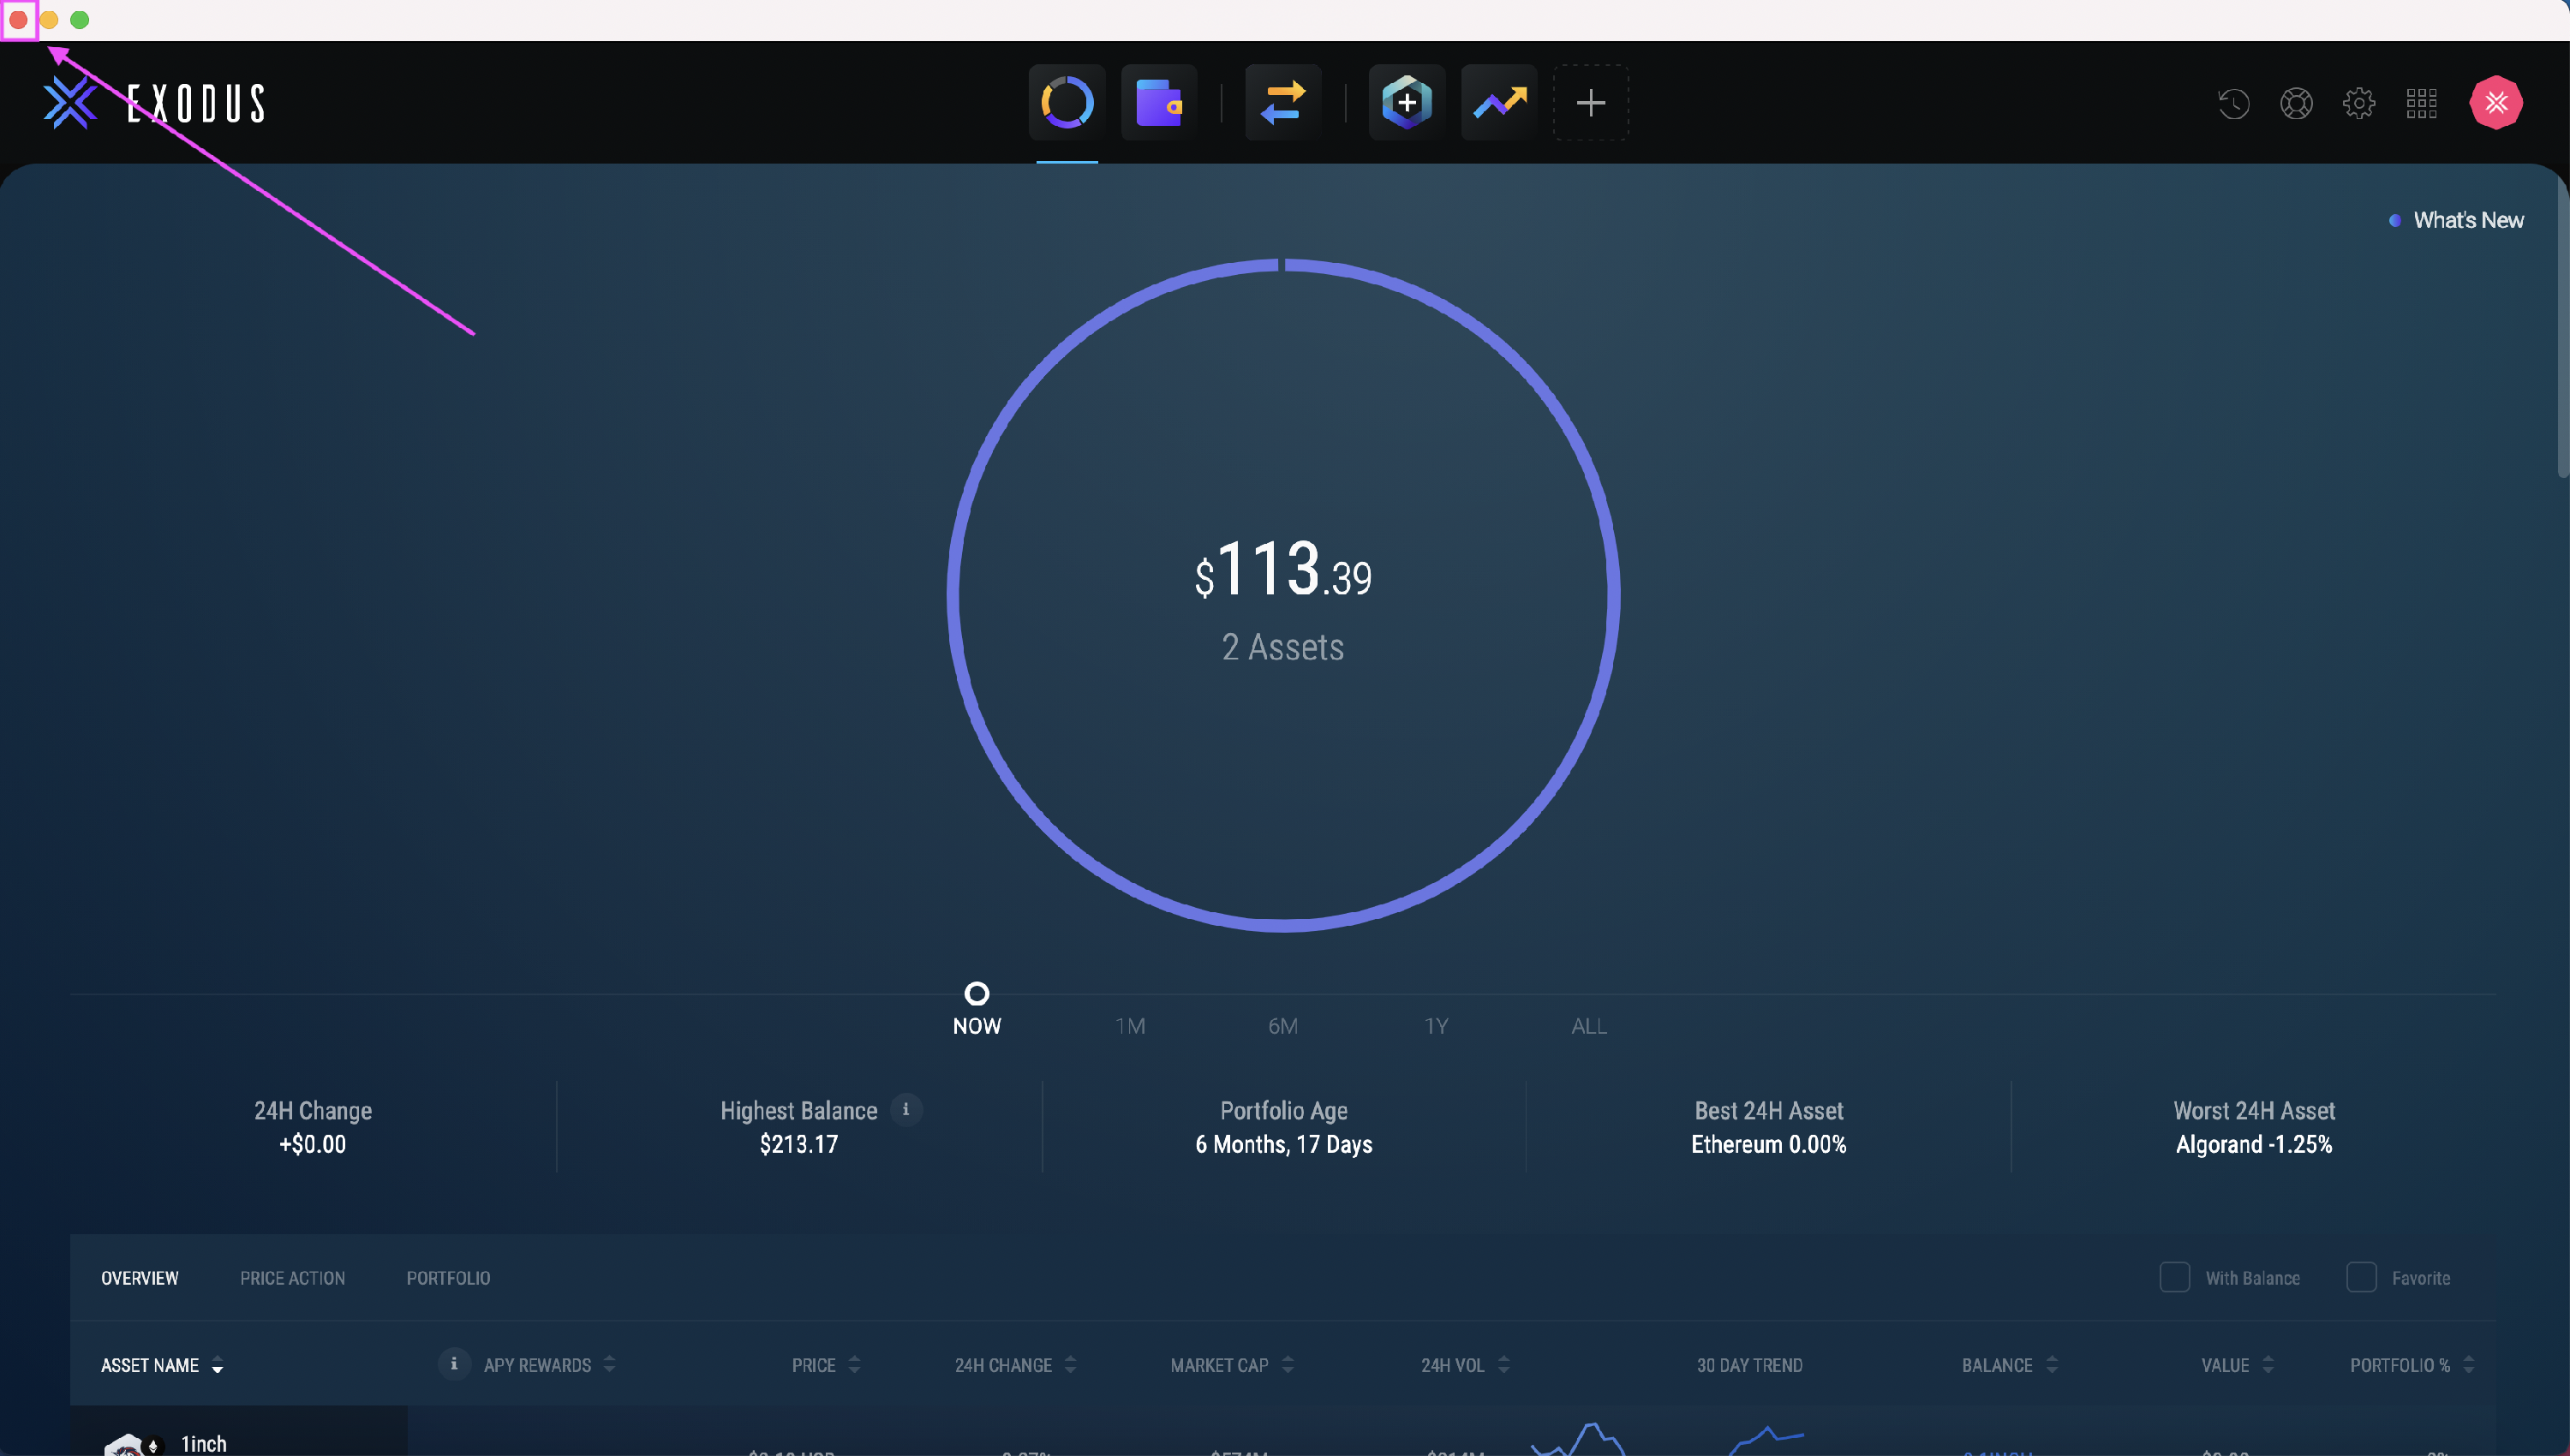This screenshot has width=2570, height=1456.
Task: Open the What's New link
Action: click(2467, 220)
